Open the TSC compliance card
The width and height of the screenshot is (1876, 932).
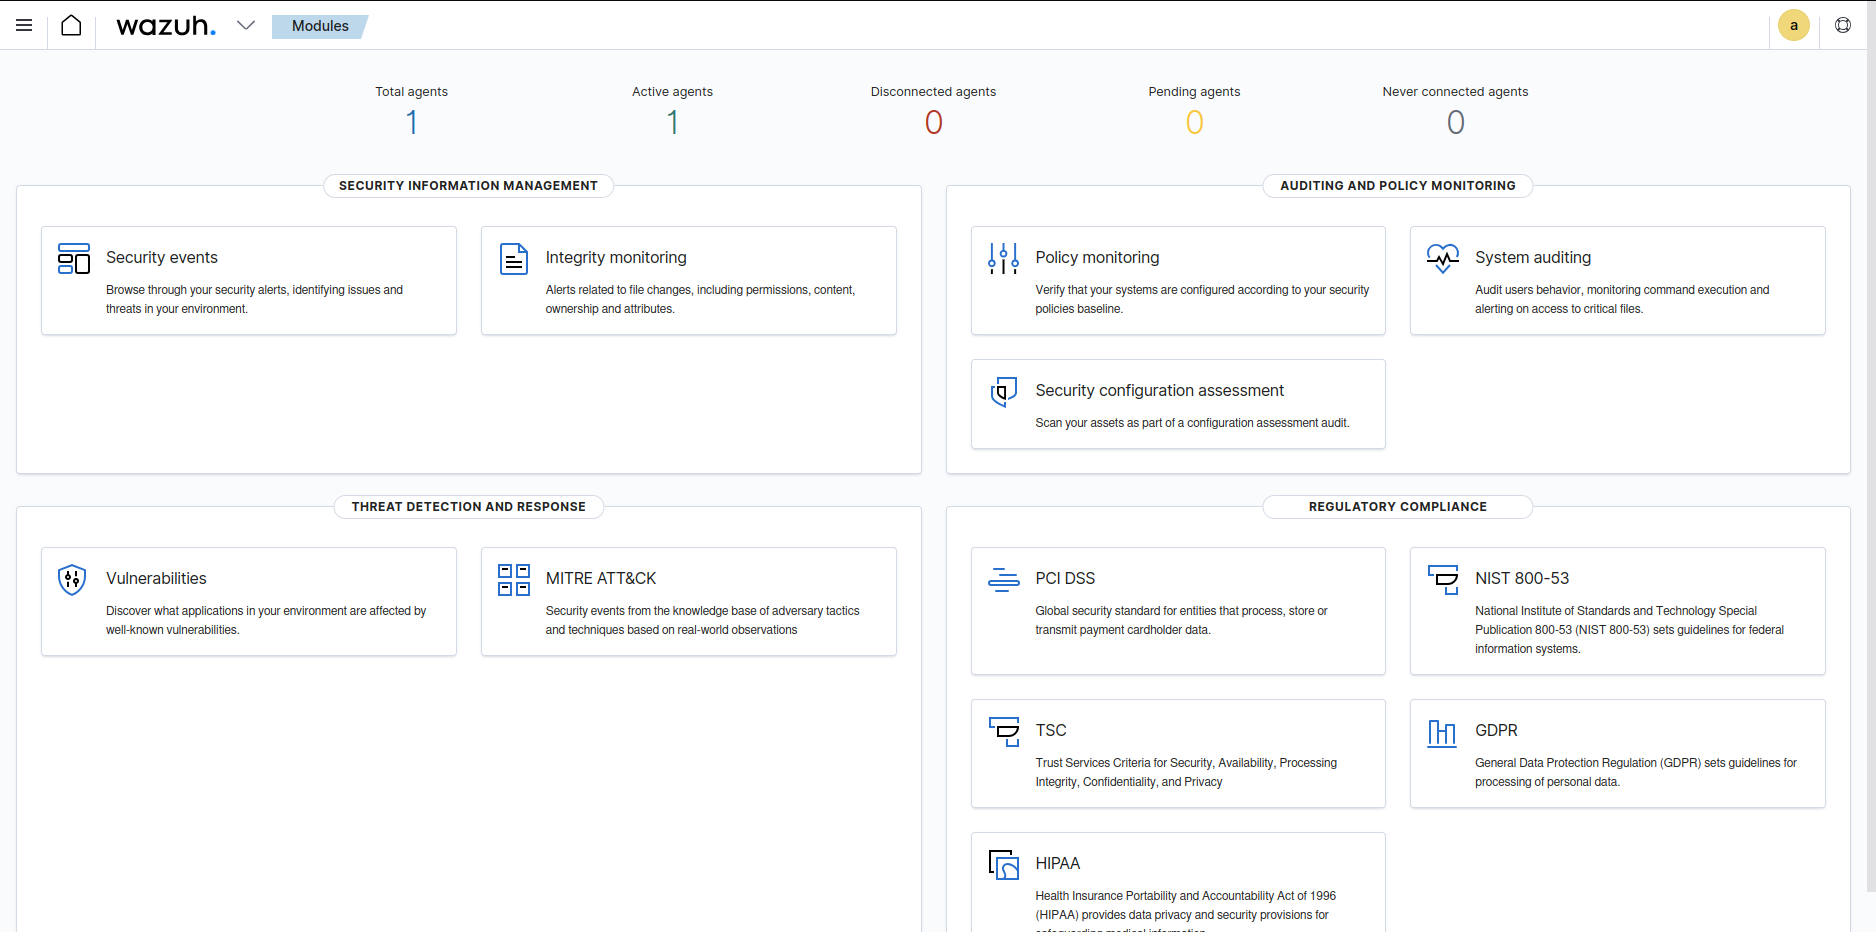coord(1051,731)
